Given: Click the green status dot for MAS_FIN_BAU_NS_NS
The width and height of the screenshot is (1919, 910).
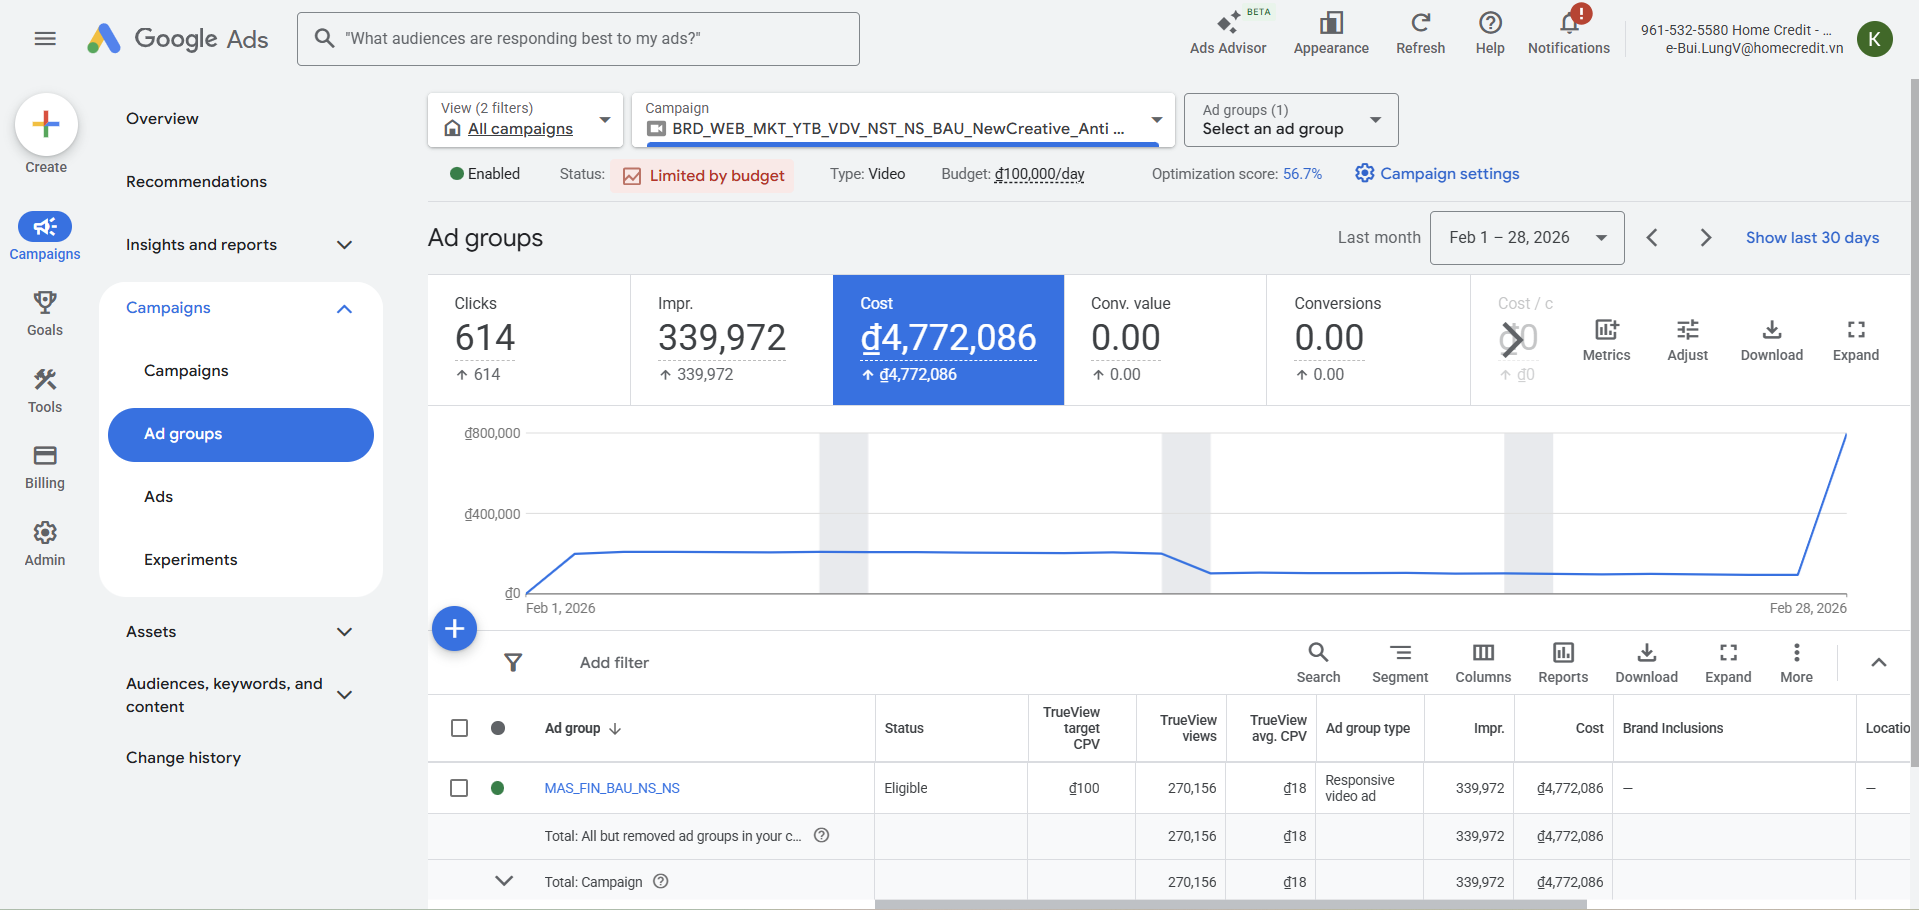Looking at the screenshot, I should pos(497,788).
